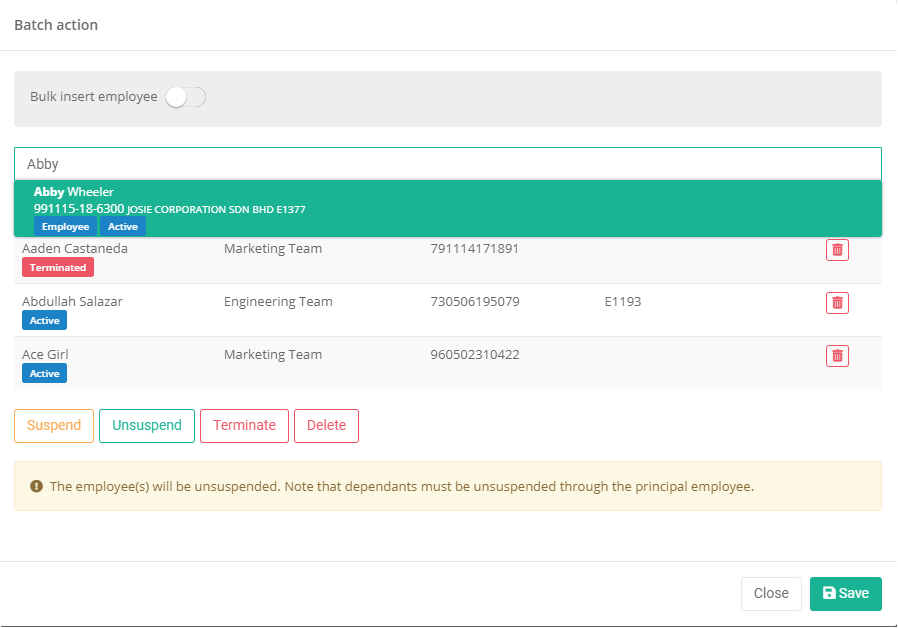The image size is (898, 628).
Task: Select the Abdullah Salazar employee name
Action: pyautogui.click(x=72, y=301)
